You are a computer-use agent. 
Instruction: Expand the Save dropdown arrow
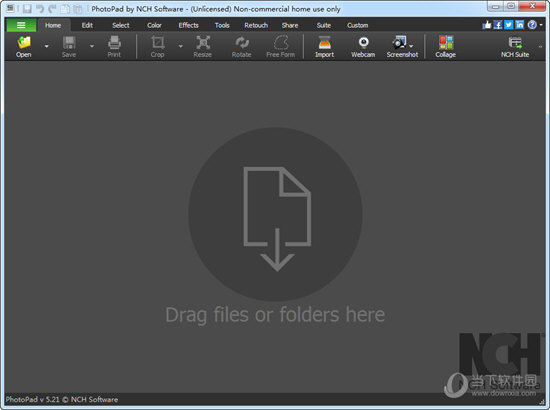tap(92, 46)
